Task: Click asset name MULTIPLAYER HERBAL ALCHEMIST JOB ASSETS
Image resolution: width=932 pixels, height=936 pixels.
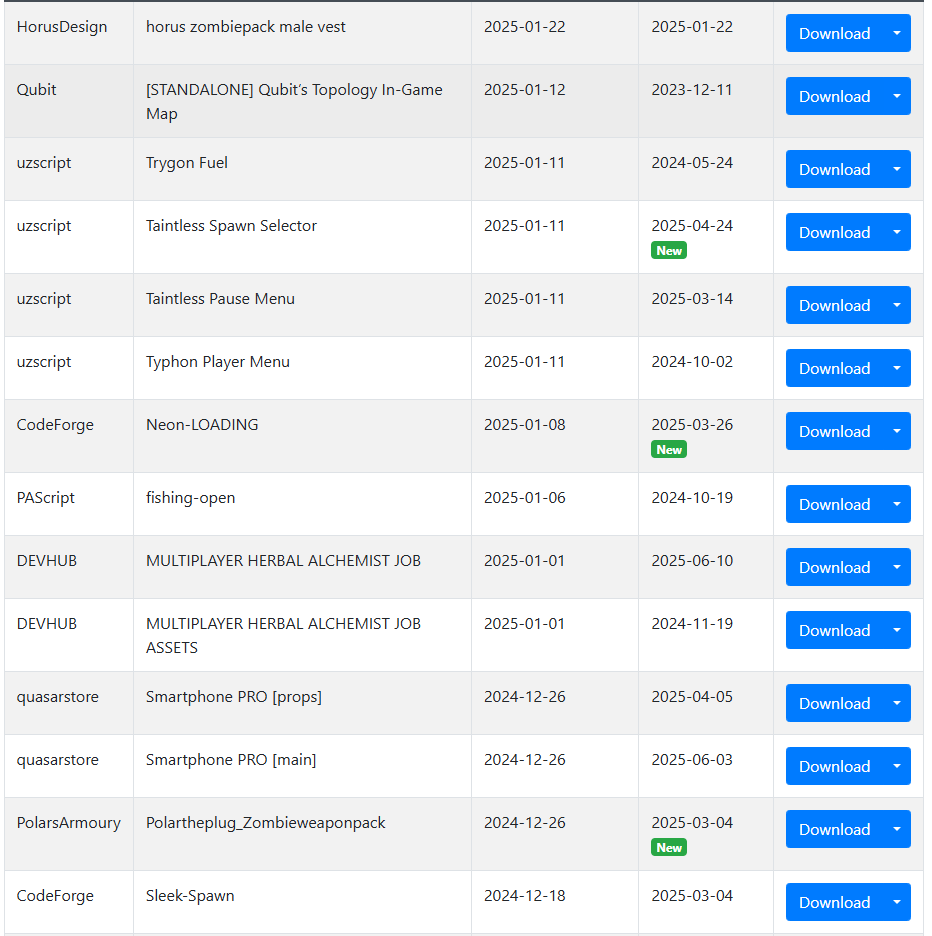Action: [284, 636]
